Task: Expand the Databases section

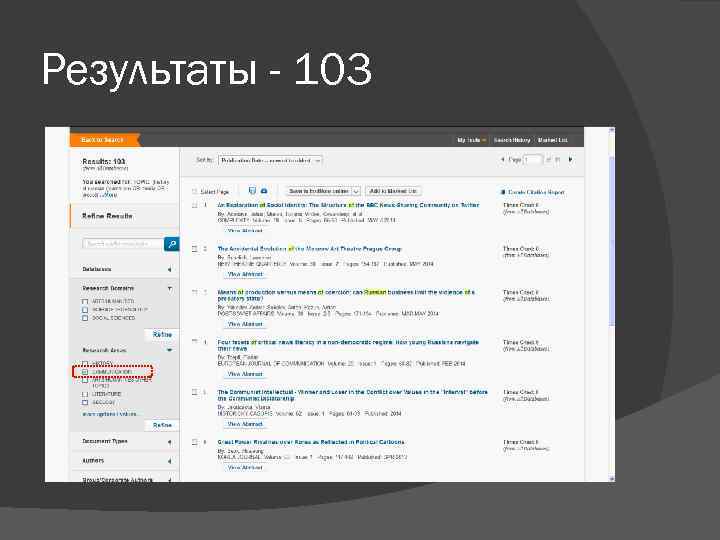Action: tap(169, 270)
